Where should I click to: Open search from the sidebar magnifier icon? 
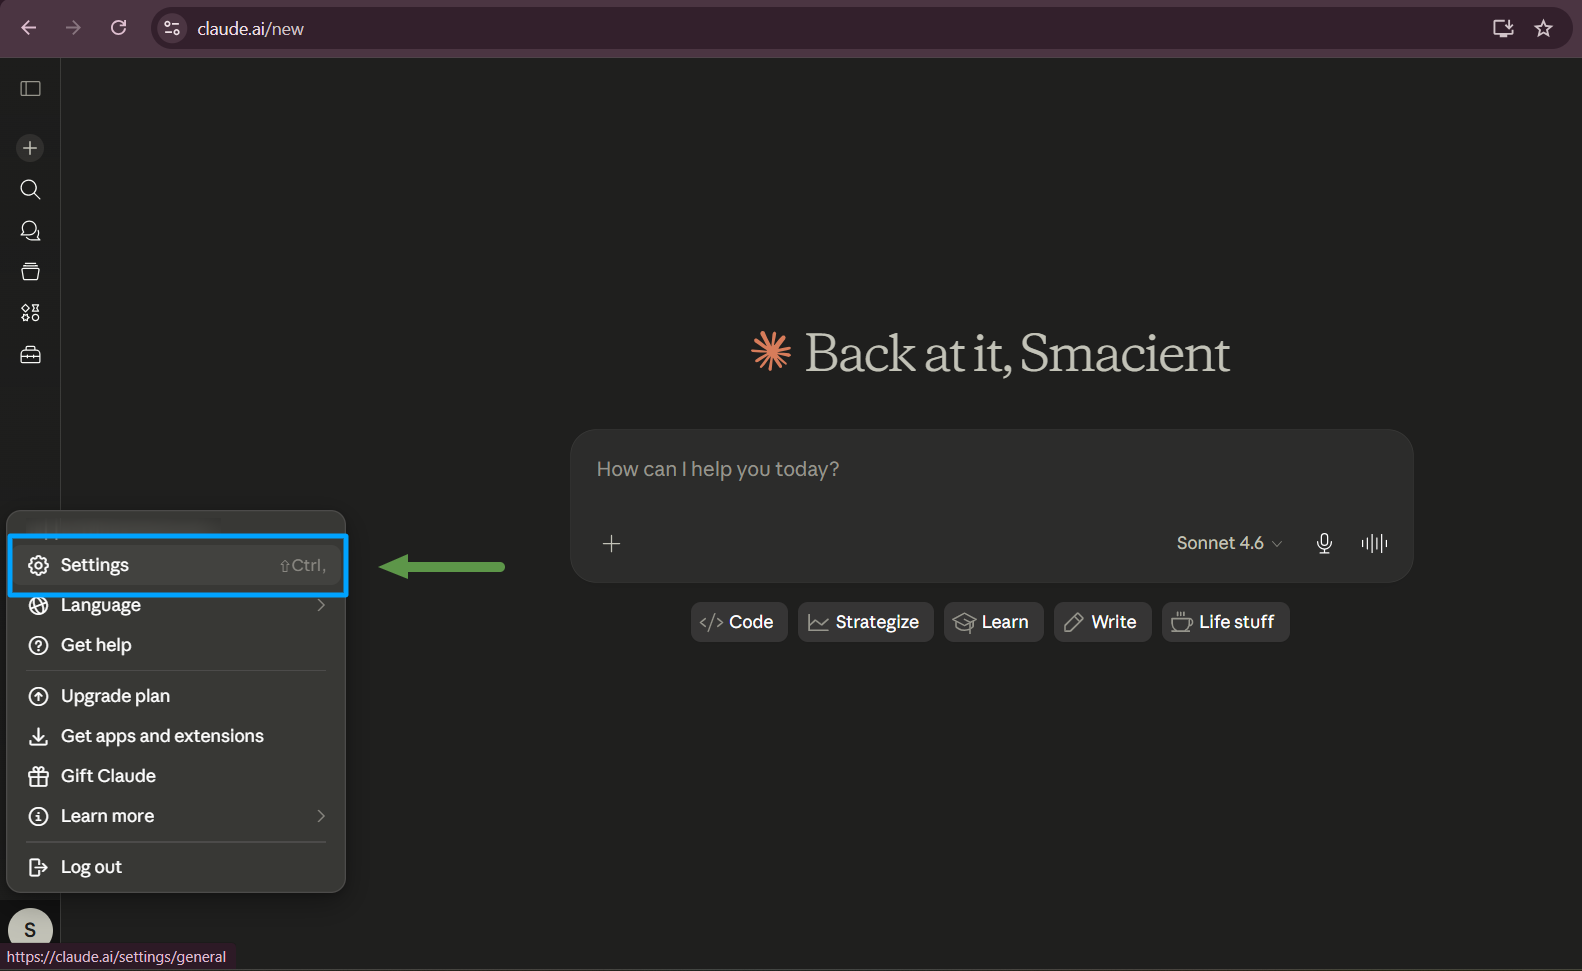pos(30,190)
